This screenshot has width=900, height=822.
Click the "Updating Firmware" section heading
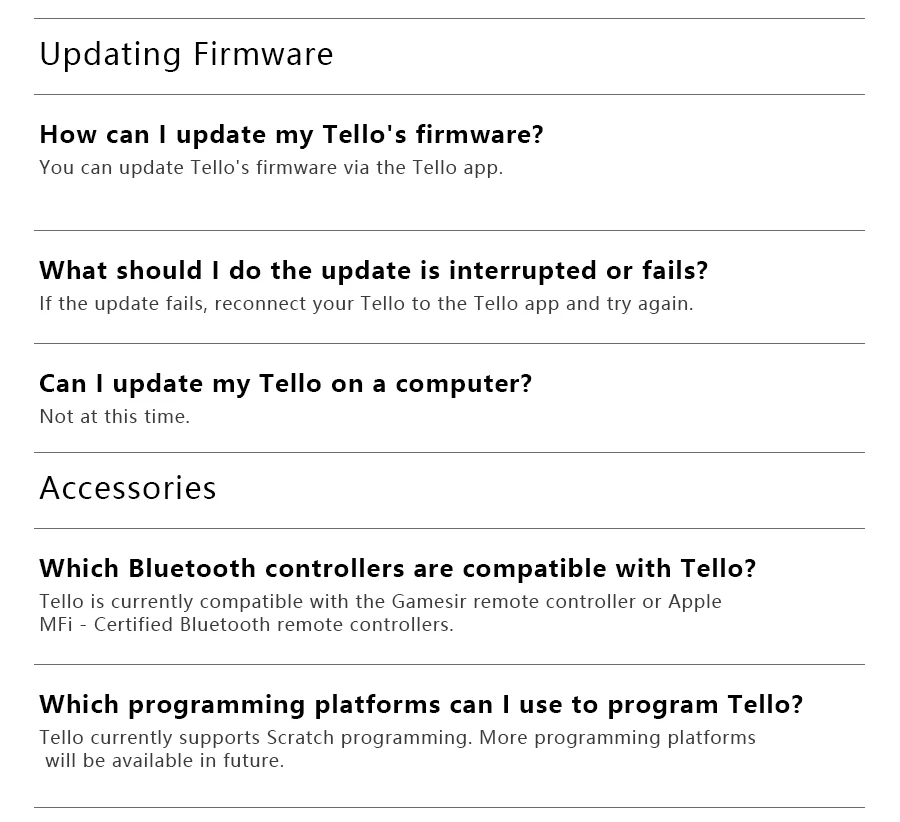186,54
